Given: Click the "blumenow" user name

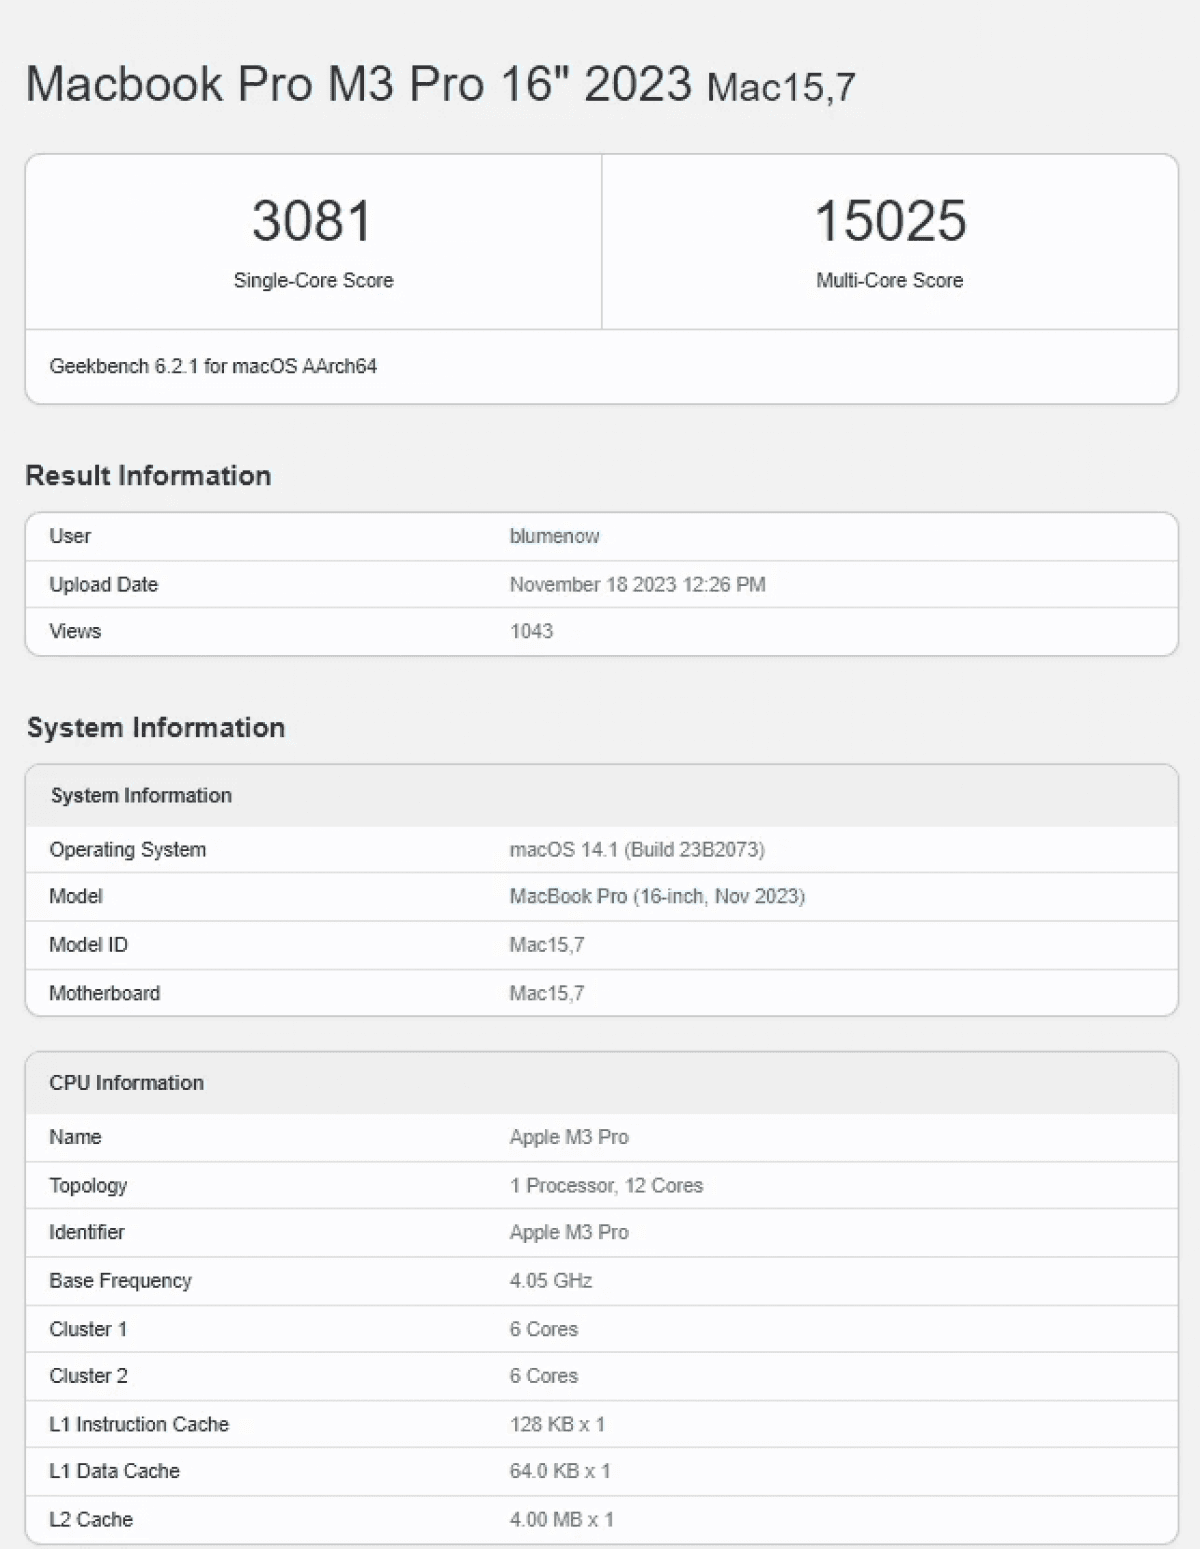Looking at the screenshot, I should pos(554,536).
